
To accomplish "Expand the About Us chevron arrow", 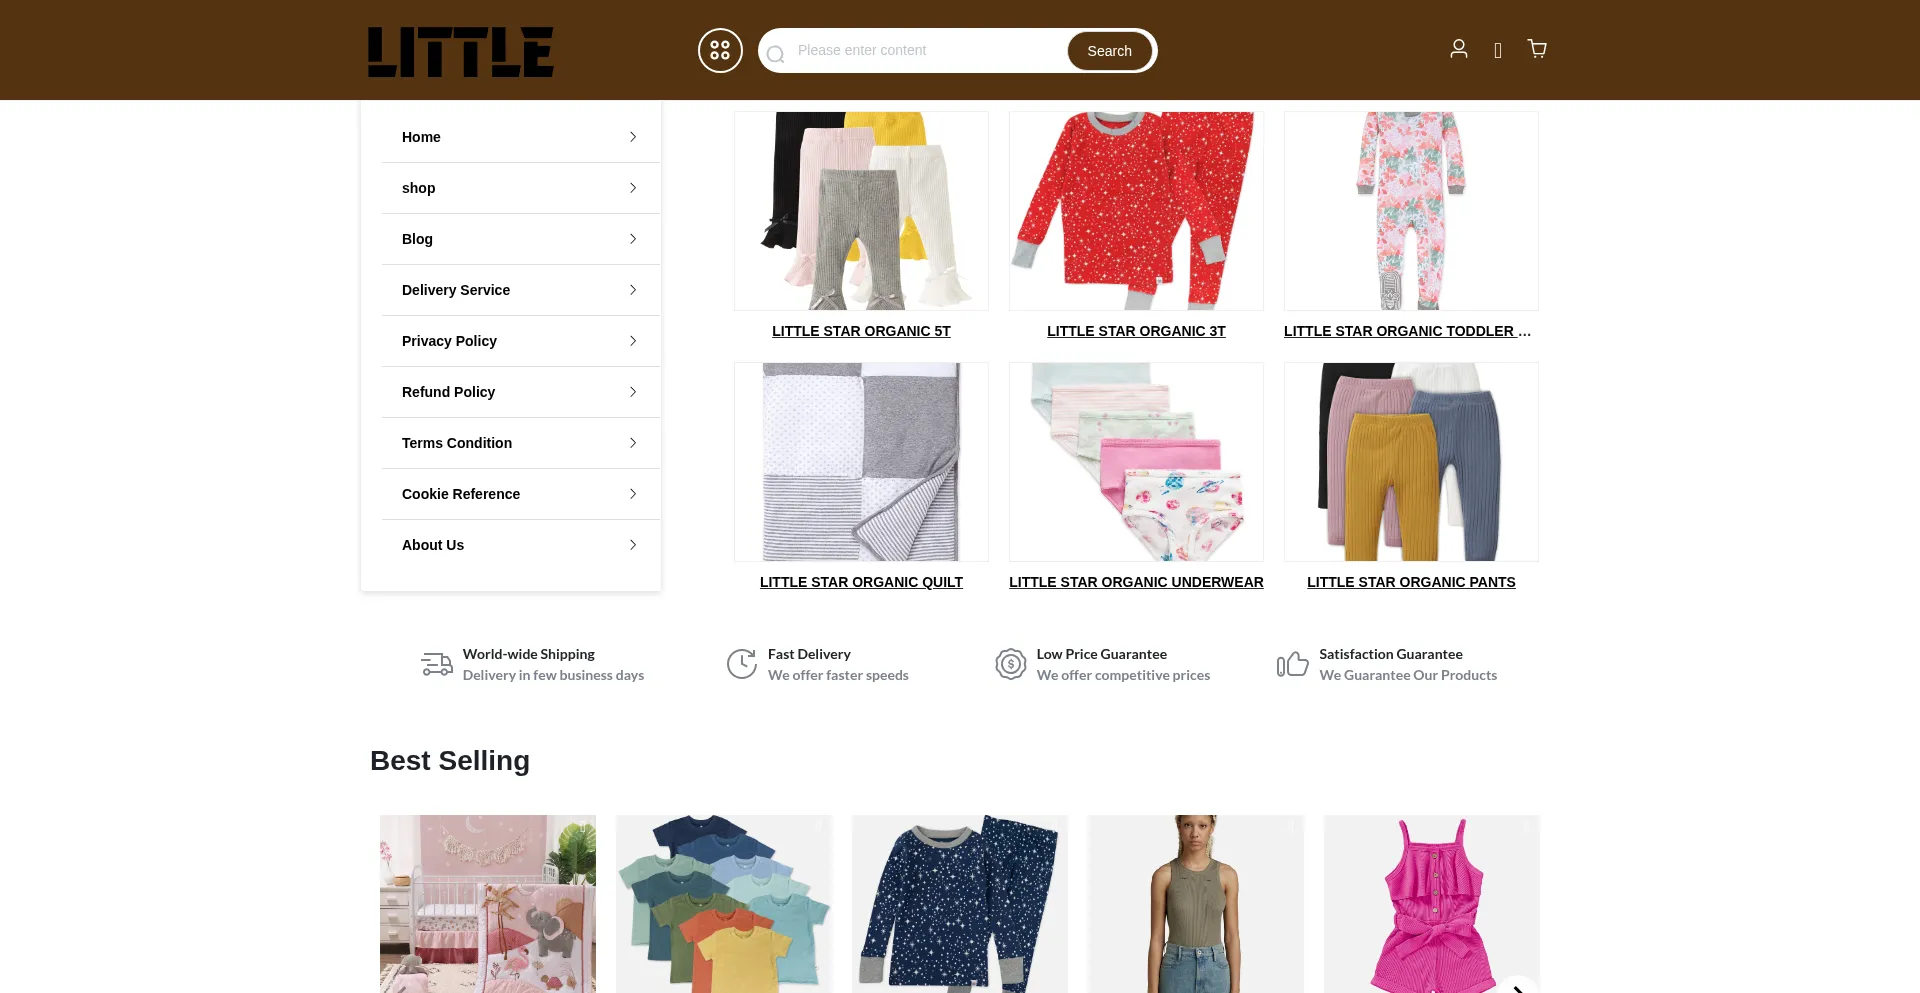I will [x=633, y=545].
